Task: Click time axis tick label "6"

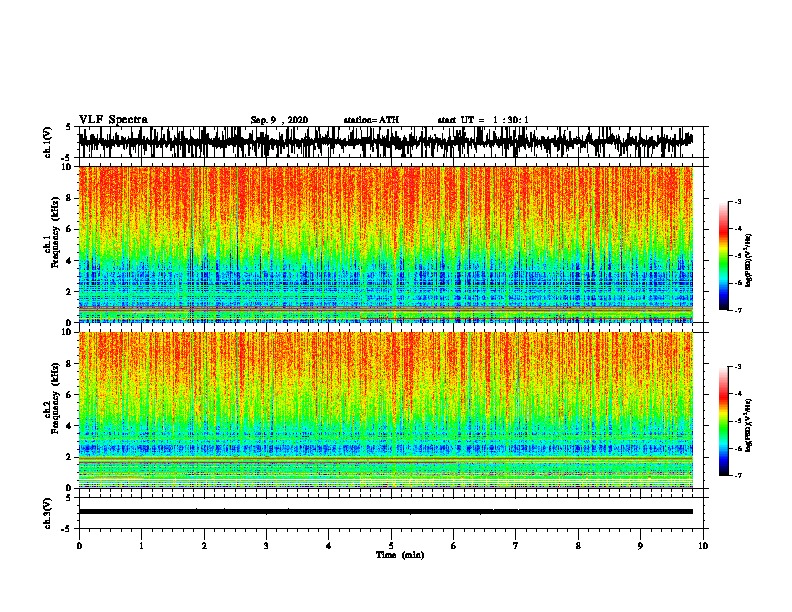Action: click(454, 546)
